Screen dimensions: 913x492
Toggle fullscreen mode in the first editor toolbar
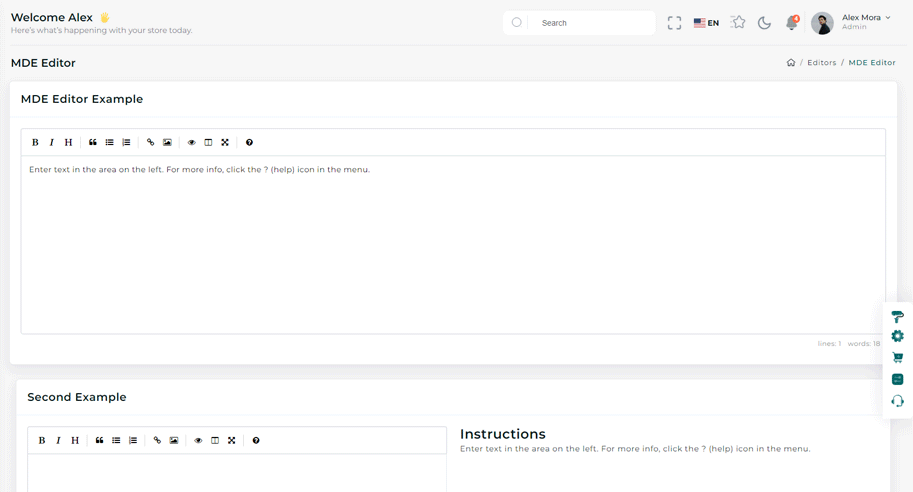pyautogui.click(x=225, y=143)
